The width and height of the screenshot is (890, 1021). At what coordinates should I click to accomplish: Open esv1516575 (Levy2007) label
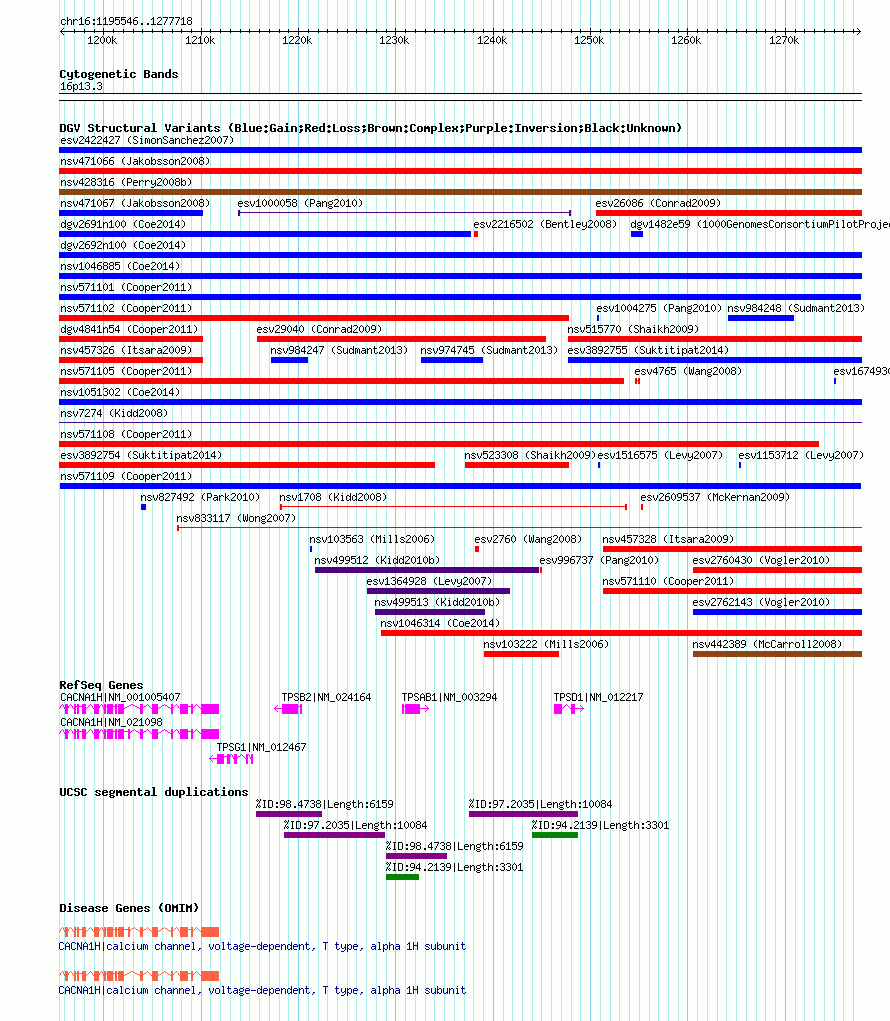pyautogui.click(x=660, y=455)
